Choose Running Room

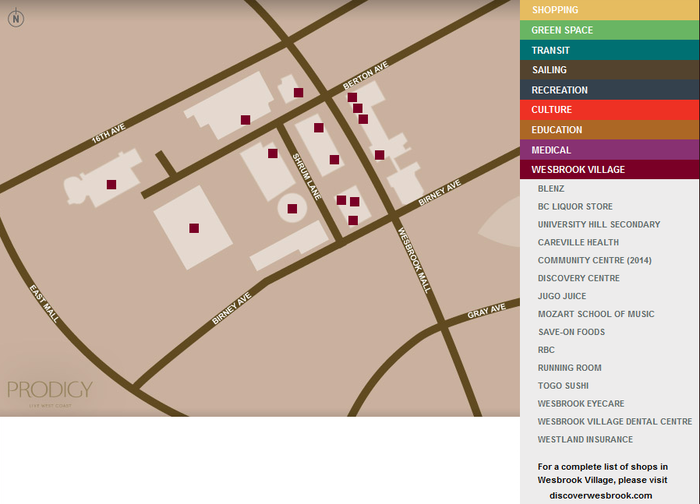[569, 367]
